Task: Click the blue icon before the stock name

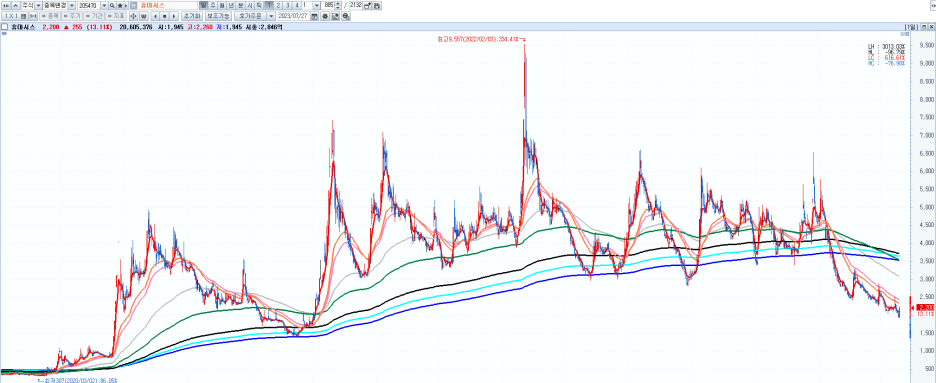Action: point(134,5)
